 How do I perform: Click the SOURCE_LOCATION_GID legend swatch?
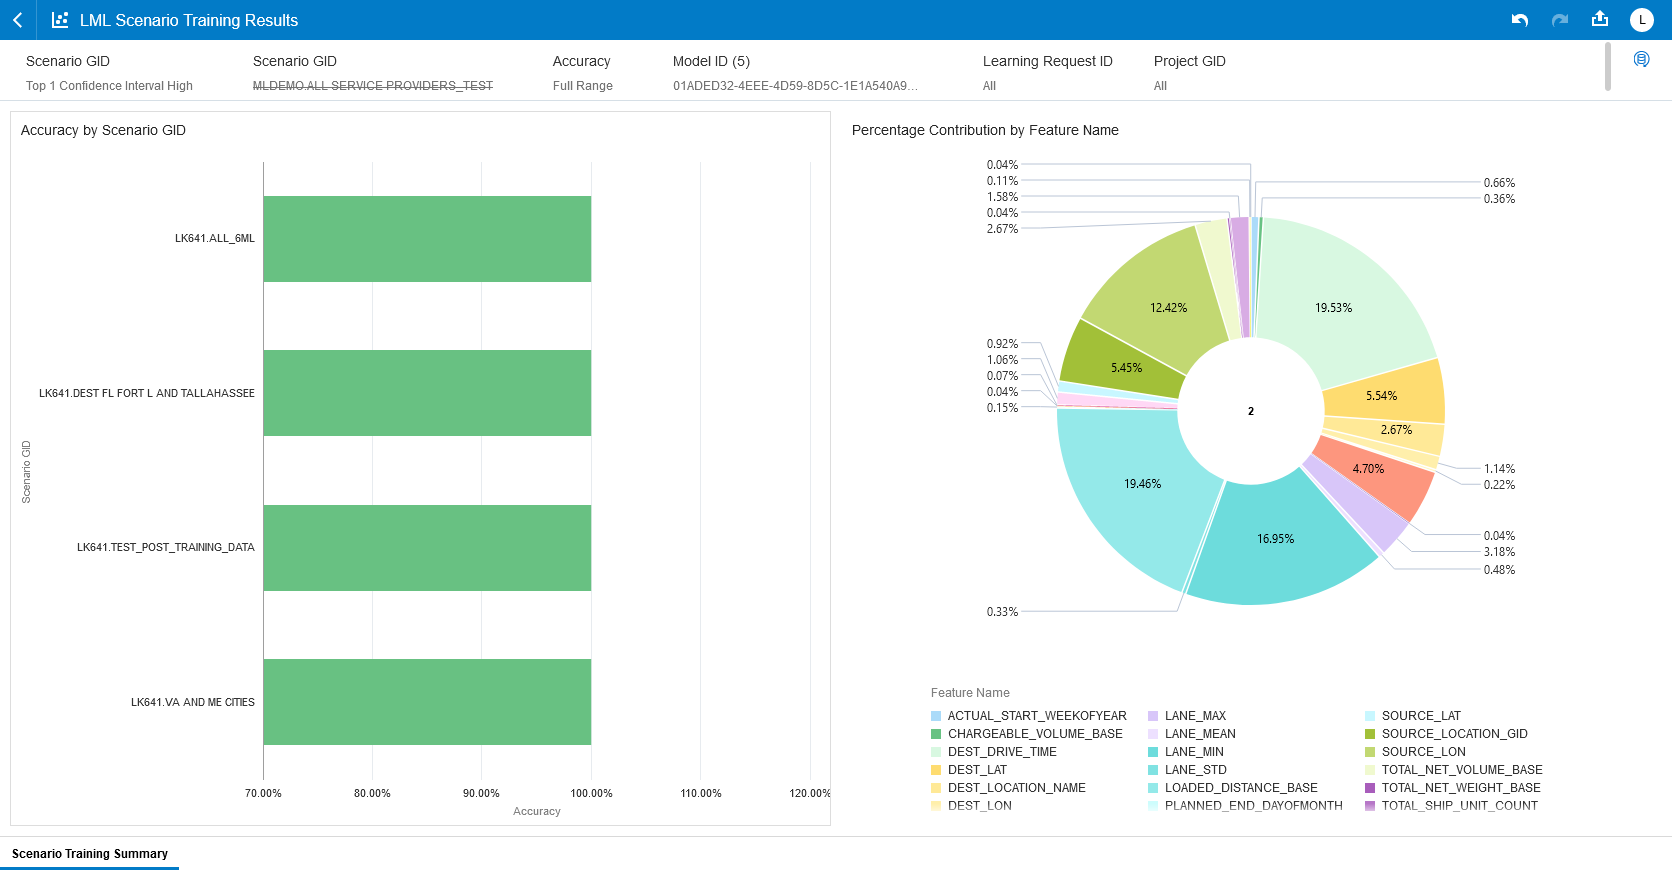click(x=1370, y=734)
